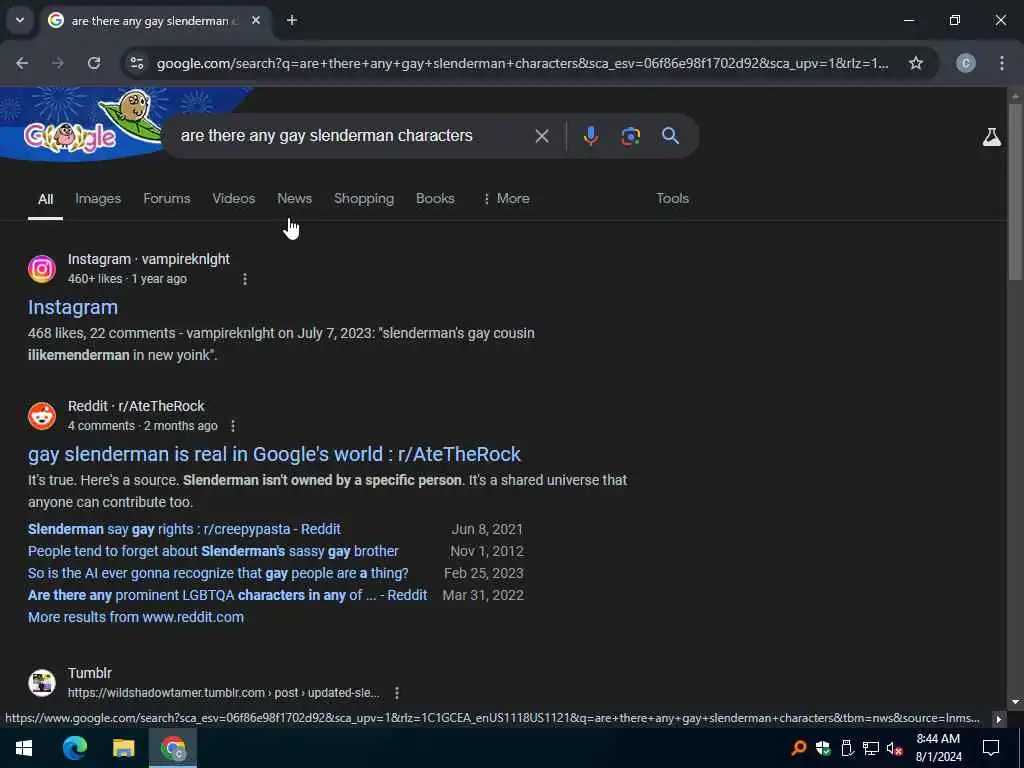This screenshot has width=1024, height=768.
Task: Open site settings icon in address bar
Action: click(136, 63)
